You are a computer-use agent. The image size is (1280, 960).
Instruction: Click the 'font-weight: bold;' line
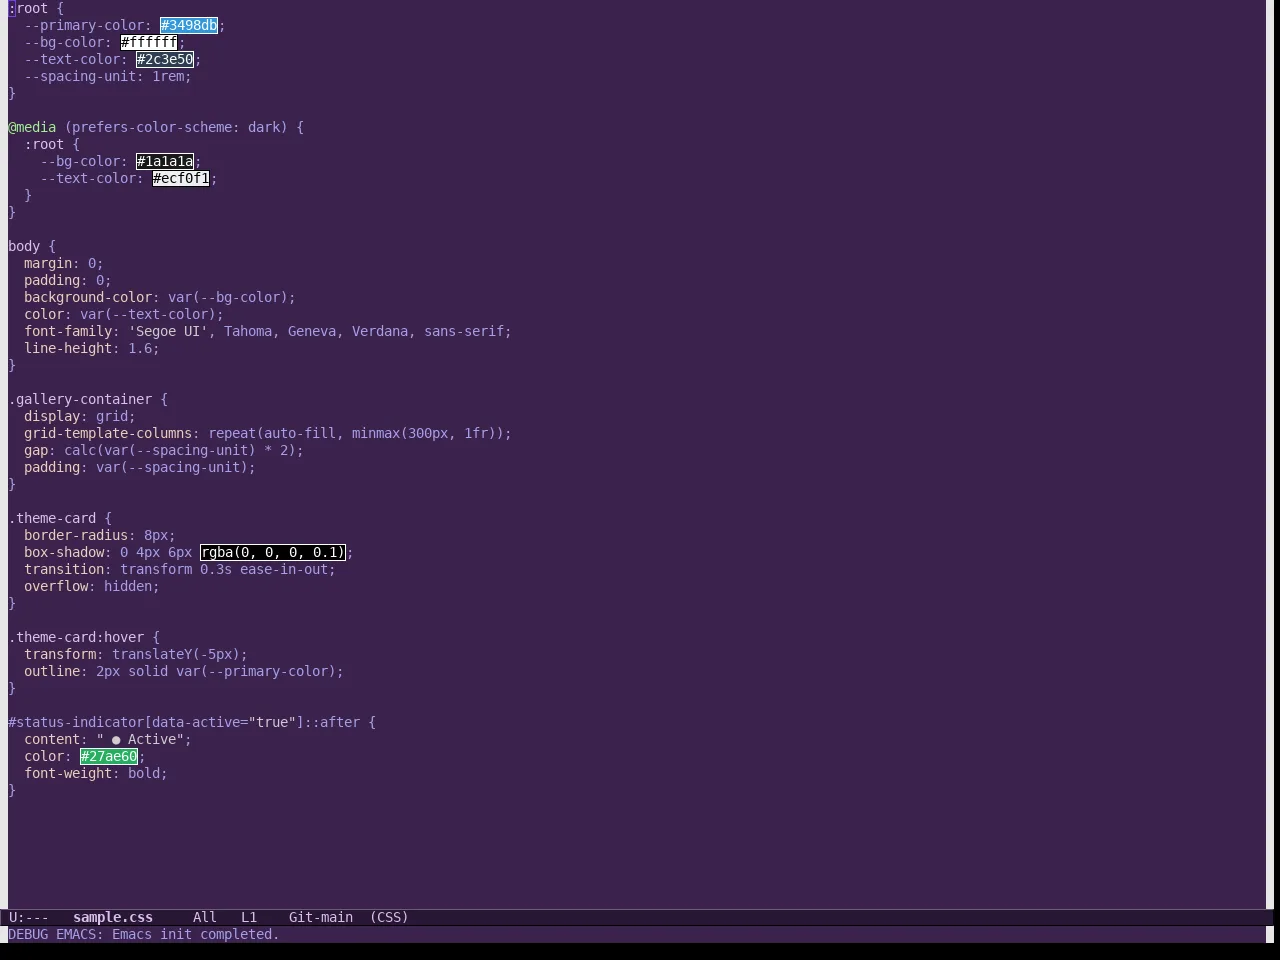tap(96, 773)
